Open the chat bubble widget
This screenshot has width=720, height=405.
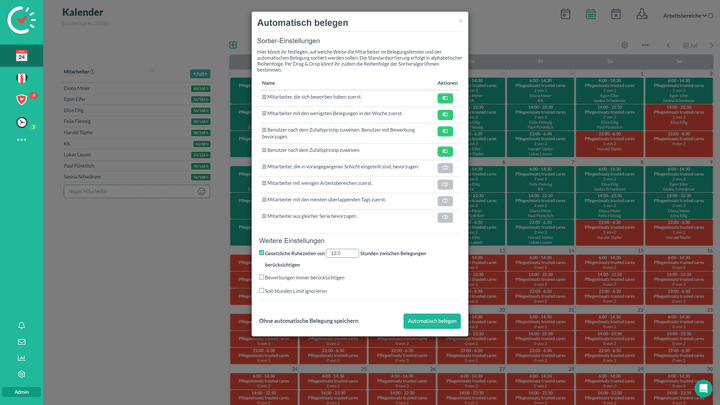click(703, 388)
